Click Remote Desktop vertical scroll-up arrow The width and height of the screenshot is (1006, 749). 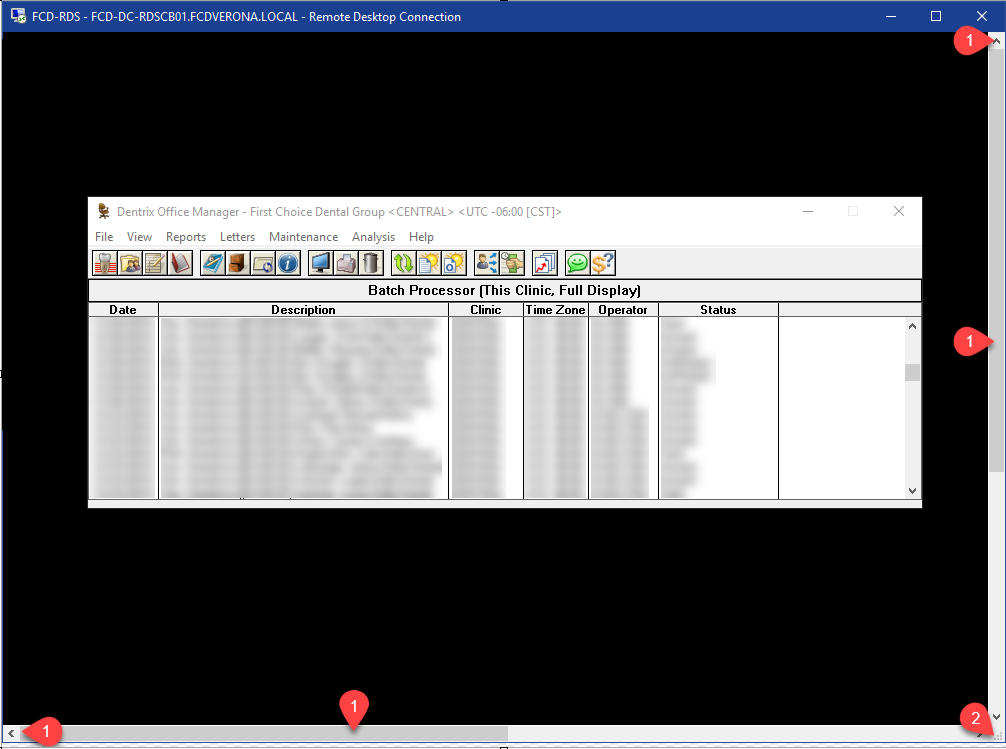[x=996, y=40]
